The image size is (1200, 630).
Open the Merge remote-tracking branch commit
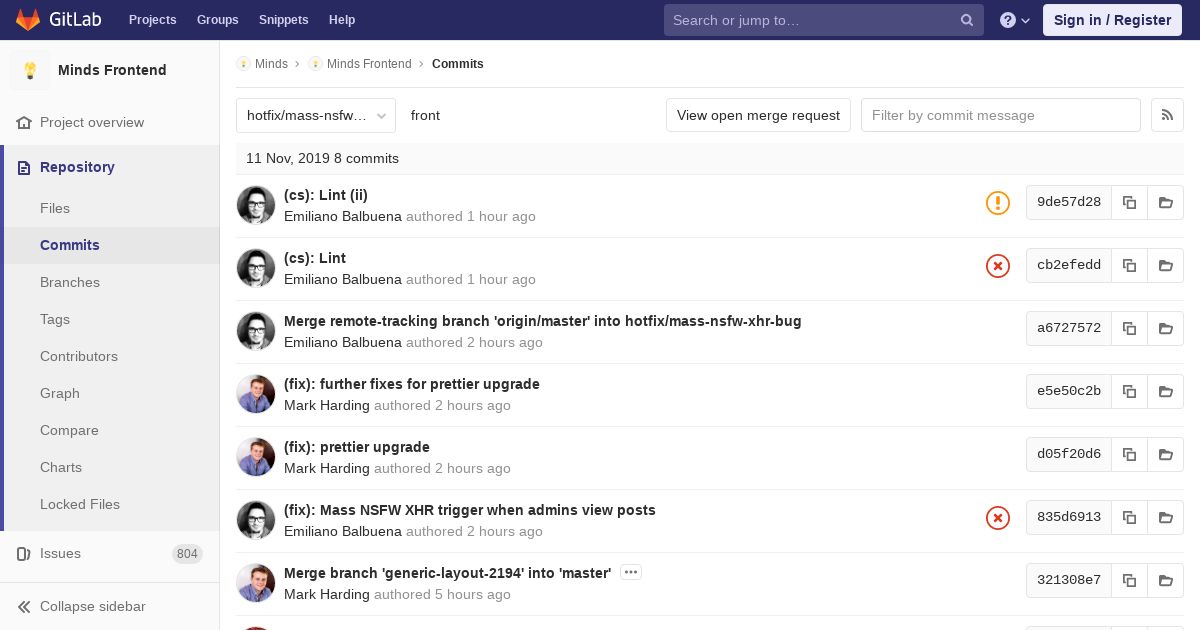(543, 321)
